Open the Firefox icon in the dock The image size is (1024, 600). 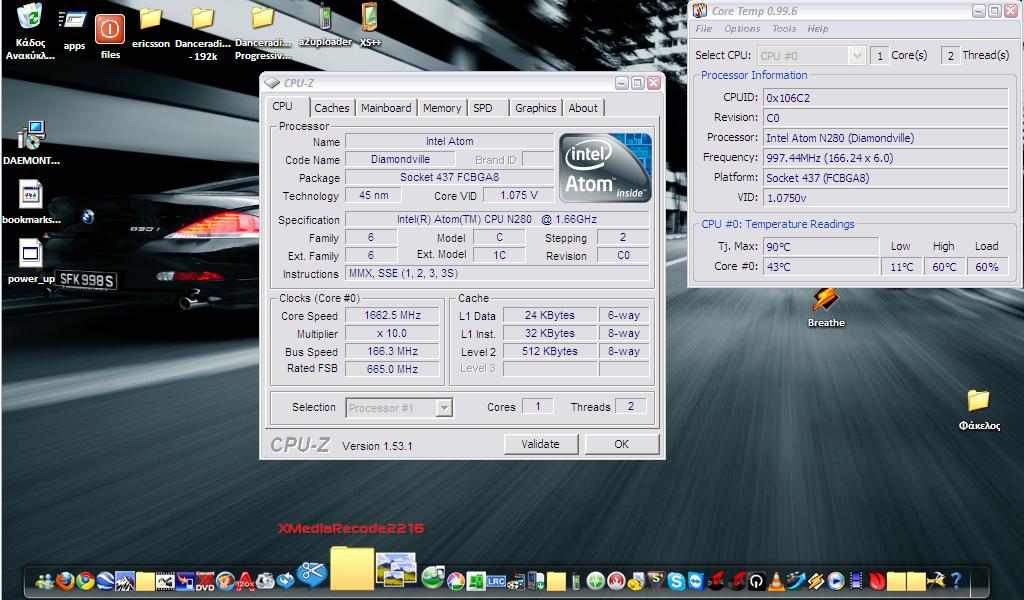[65, 581]
